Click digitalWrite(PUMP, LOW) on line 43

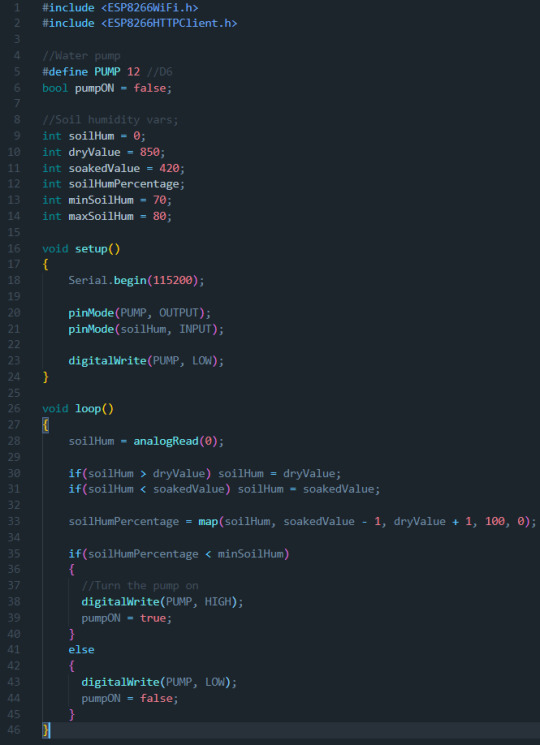pos(159,682)
